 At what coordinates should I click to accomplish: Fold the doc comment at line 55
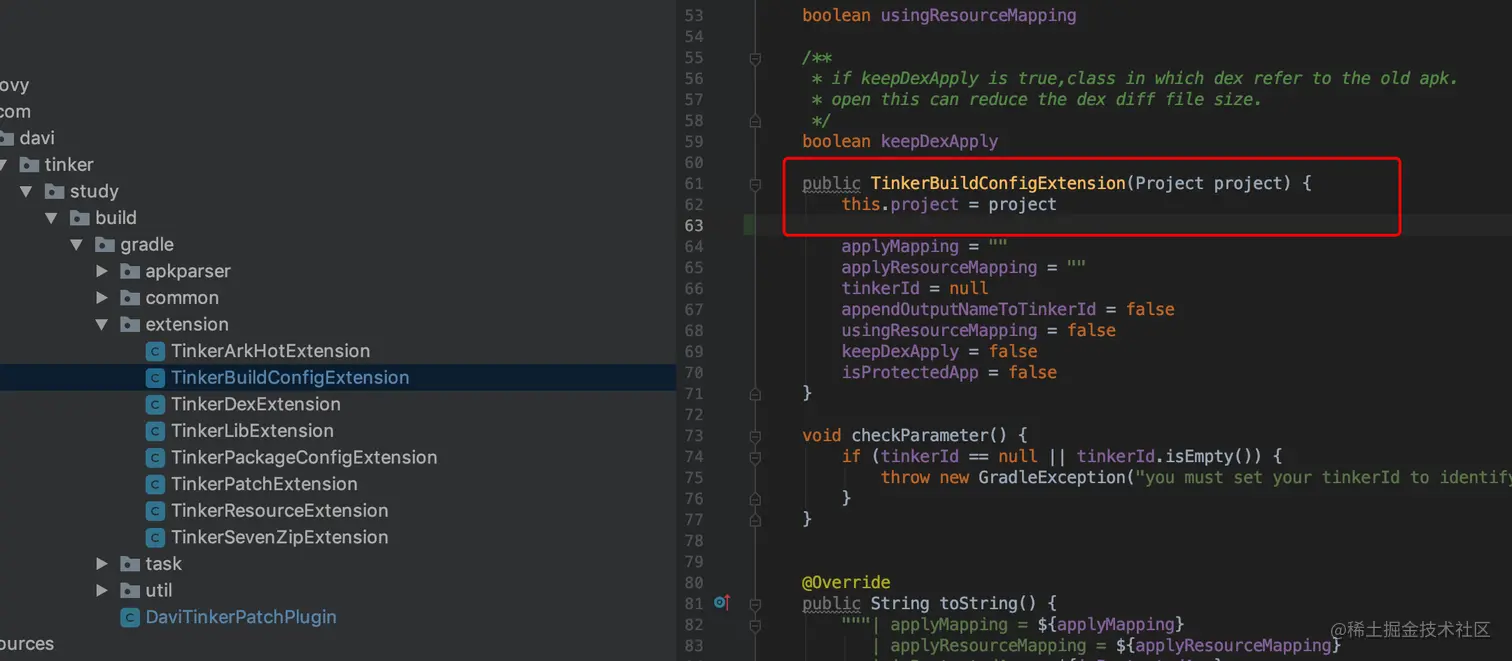click(755, 58)
